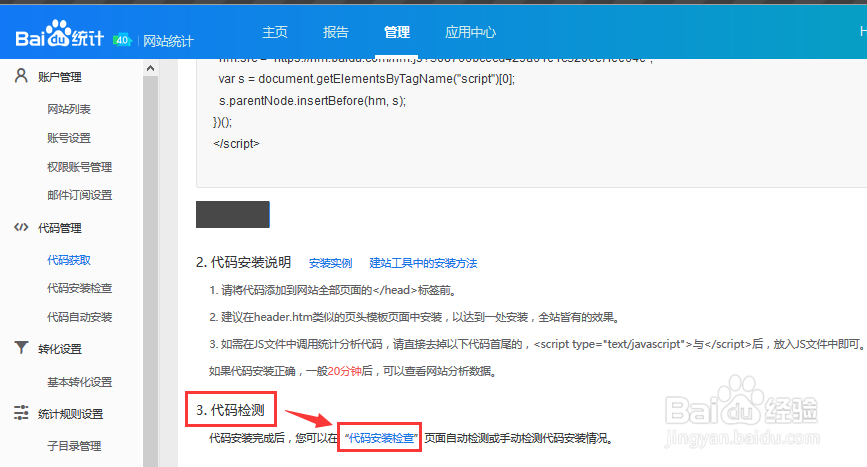Click the 代码管理 code brackets icon

[x=21, y=228]
